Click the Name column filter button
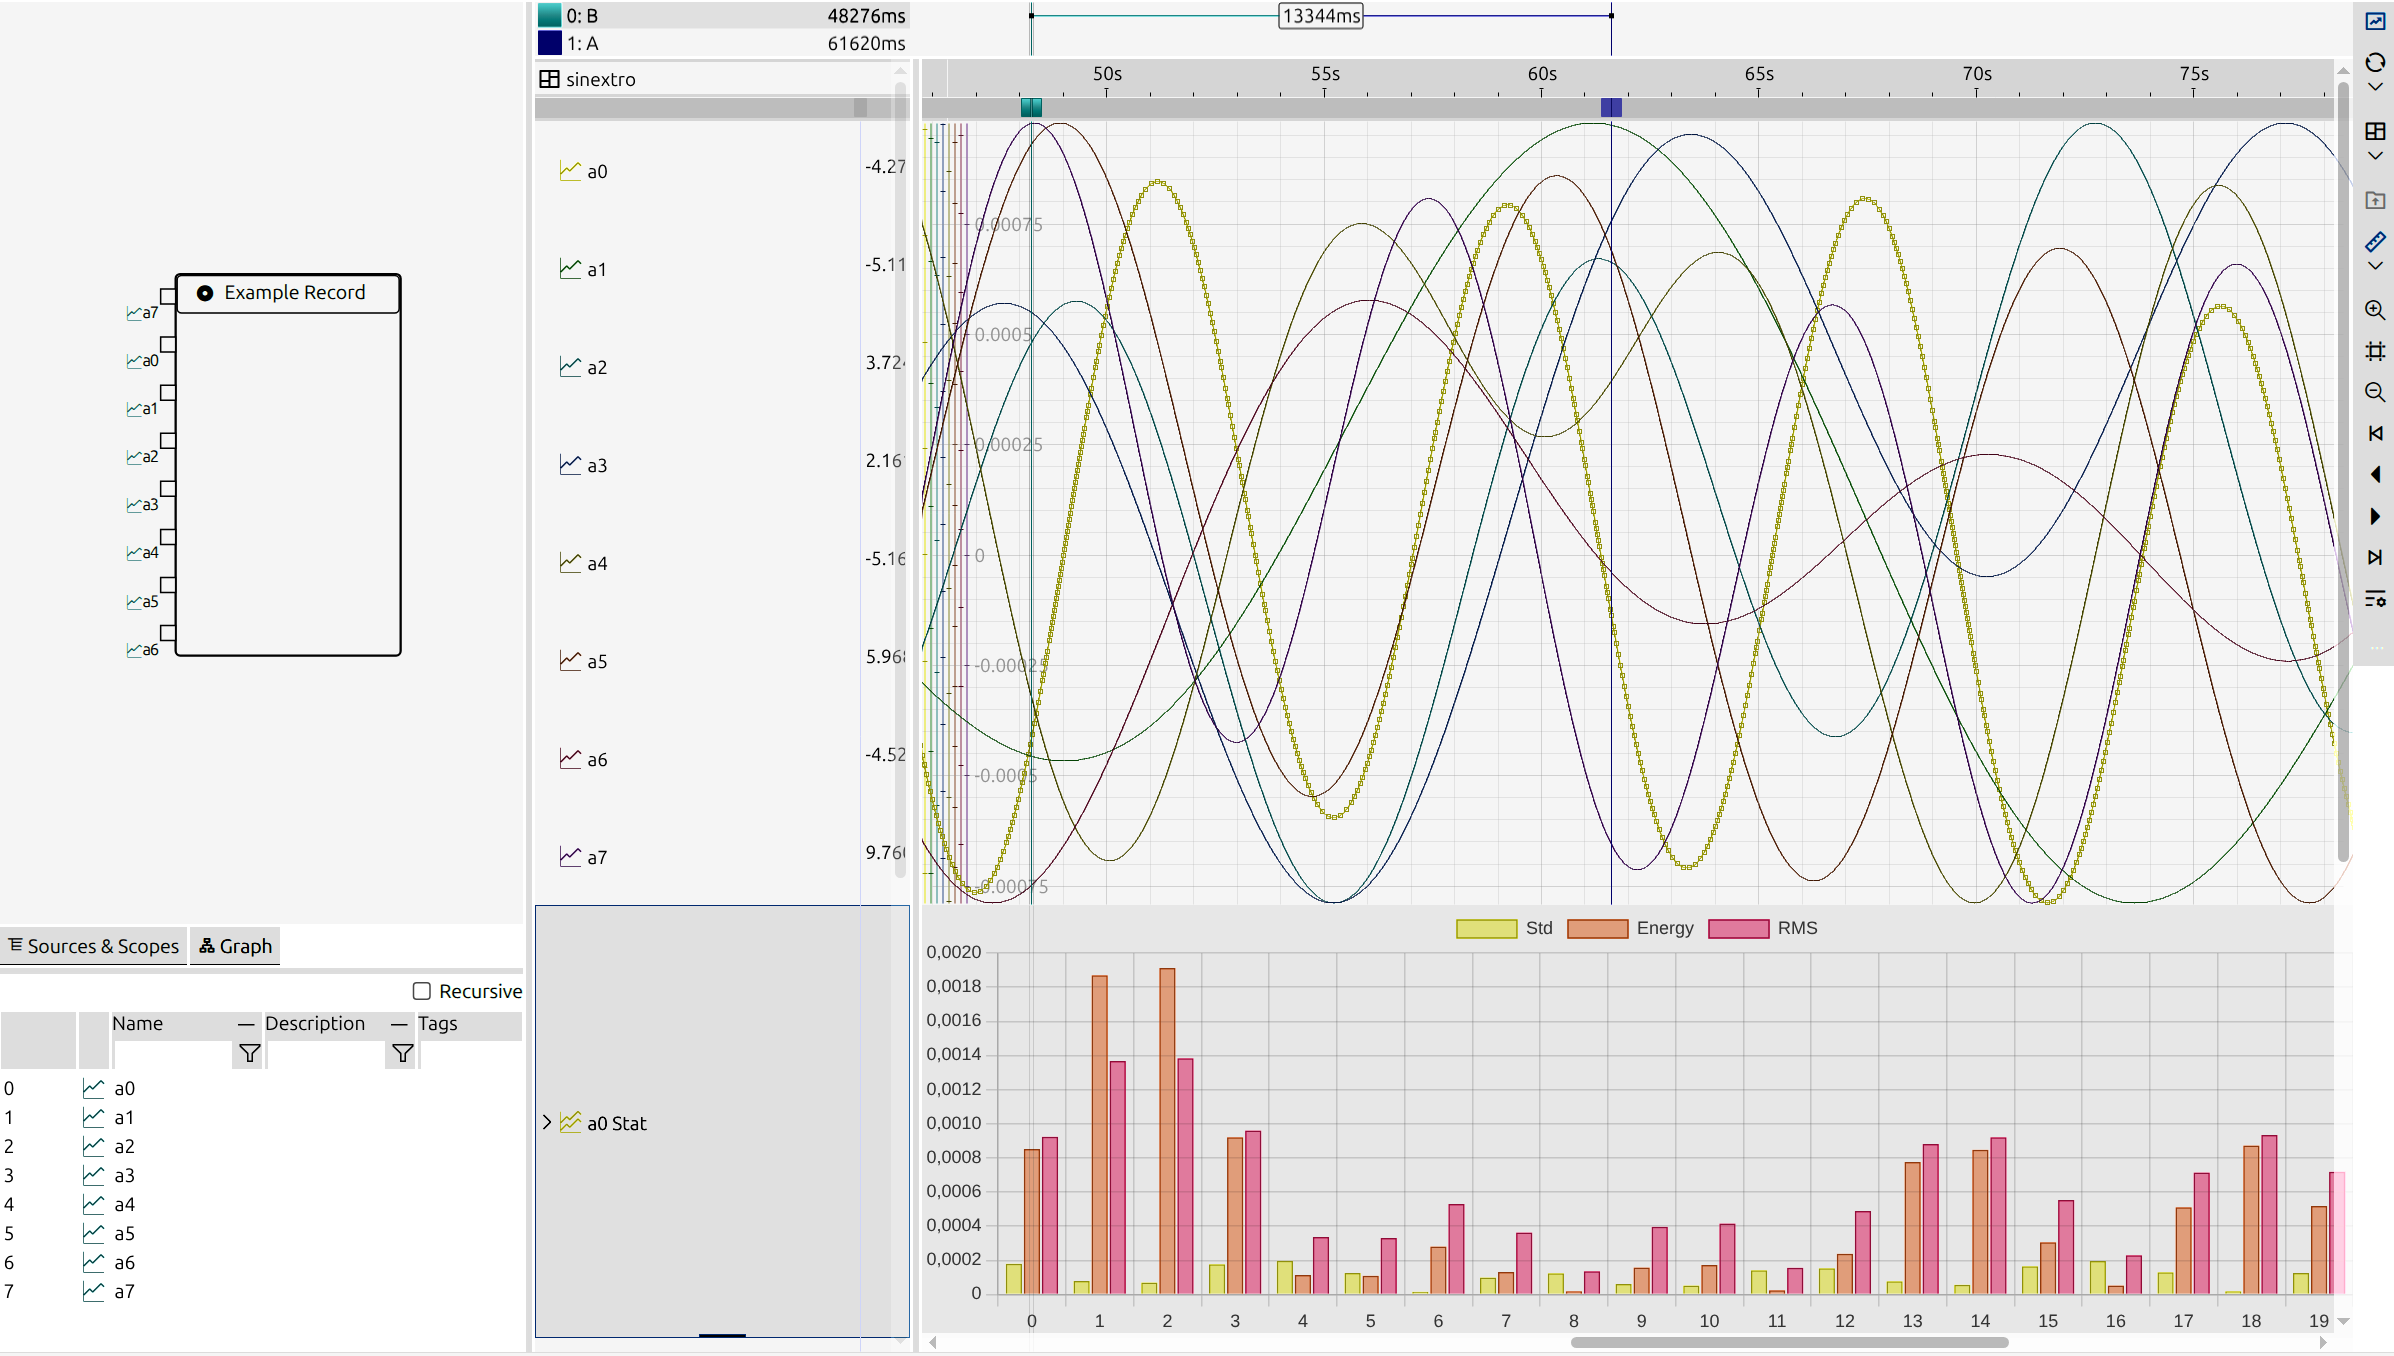Viewport: 2394px width, 1356px height. [249, 1053]
